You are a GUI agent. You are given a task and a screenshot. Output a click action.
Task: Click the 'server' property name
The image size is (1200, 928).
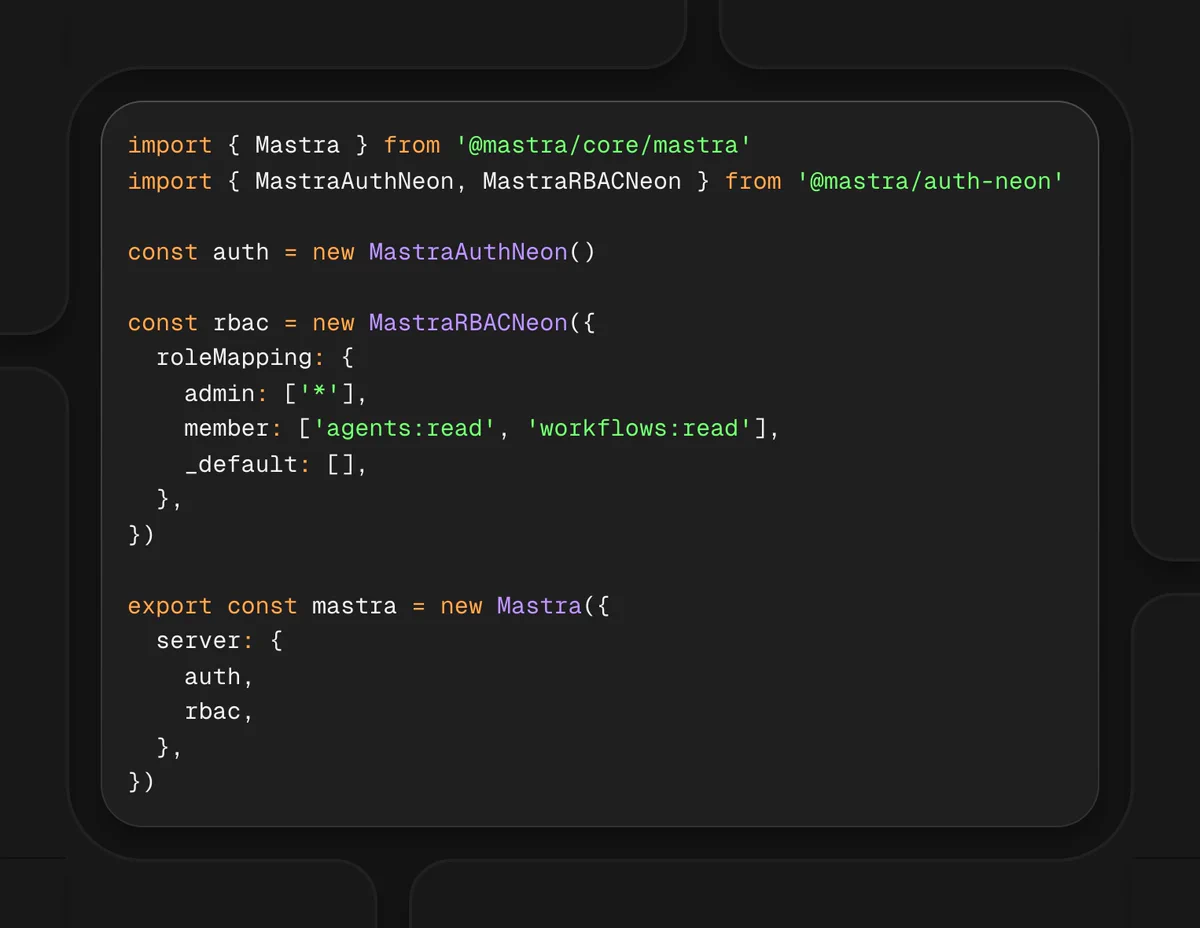pyautogui.click(x=198, y=641)
